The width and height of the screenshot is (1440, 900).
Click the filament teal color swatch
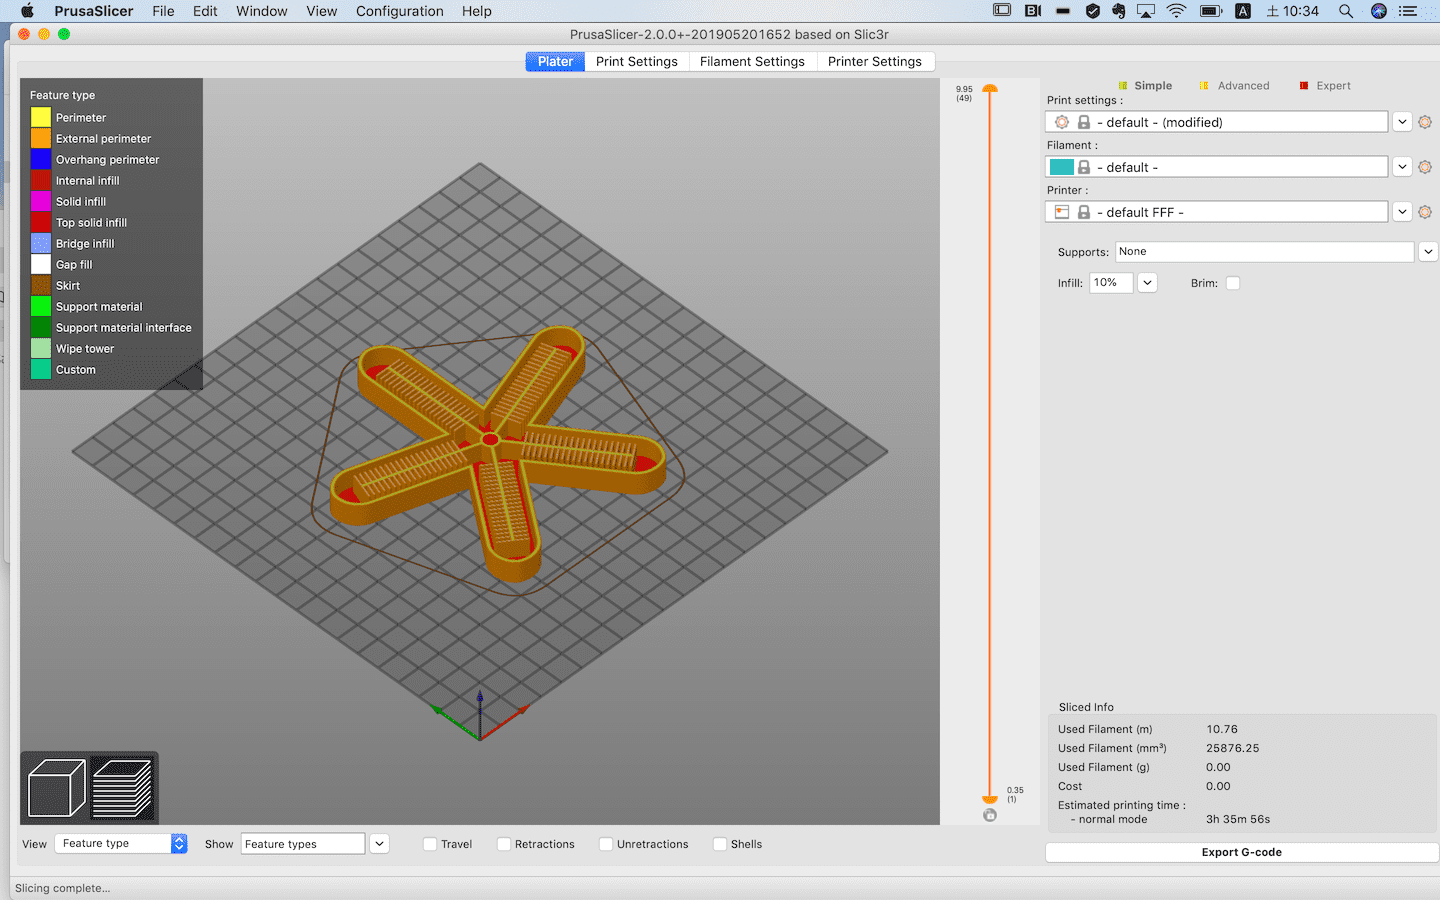point(1061,167)
